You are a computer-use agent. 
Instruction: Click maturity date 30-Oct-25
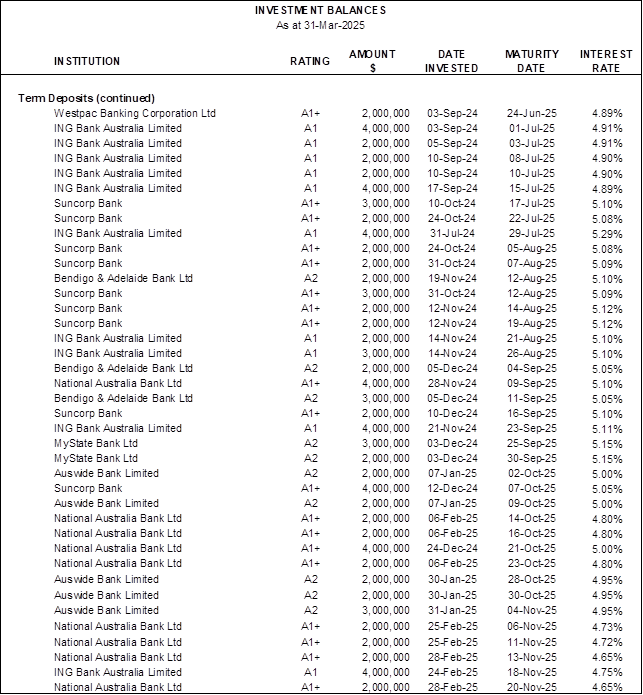(532, 596)
